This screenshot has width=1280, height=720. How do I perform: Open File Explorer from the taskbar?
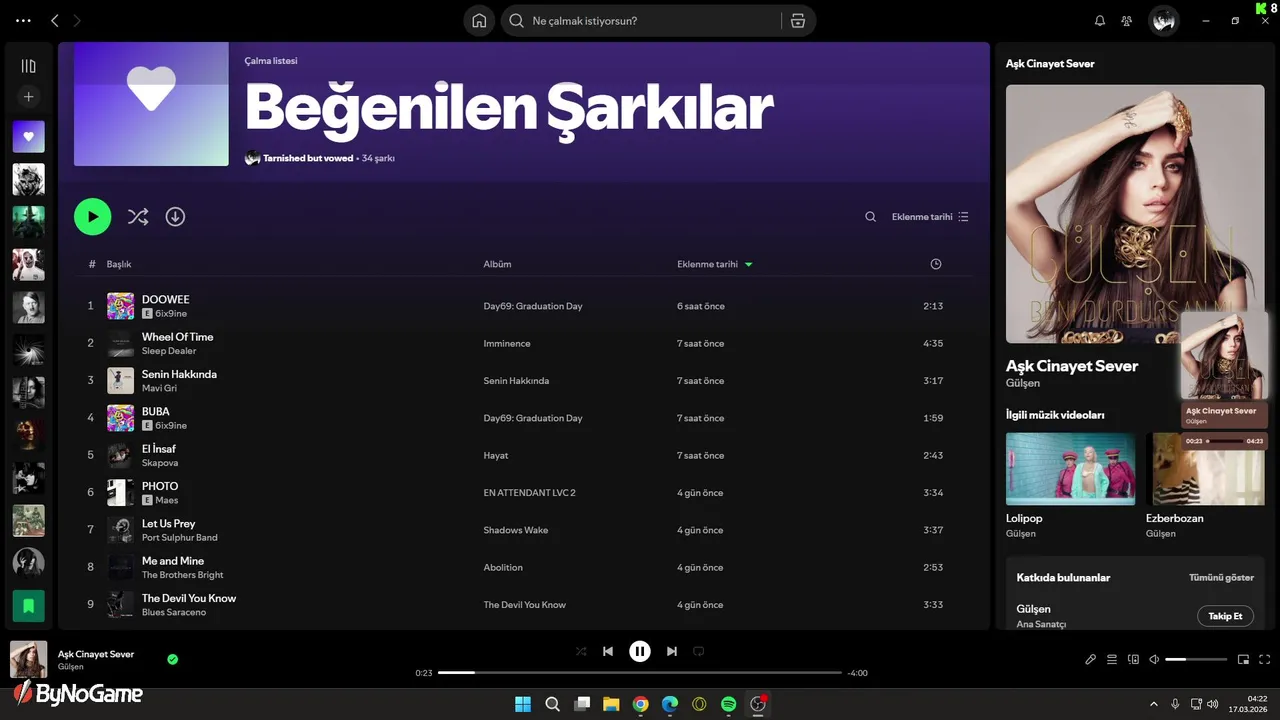click(611, 704)
